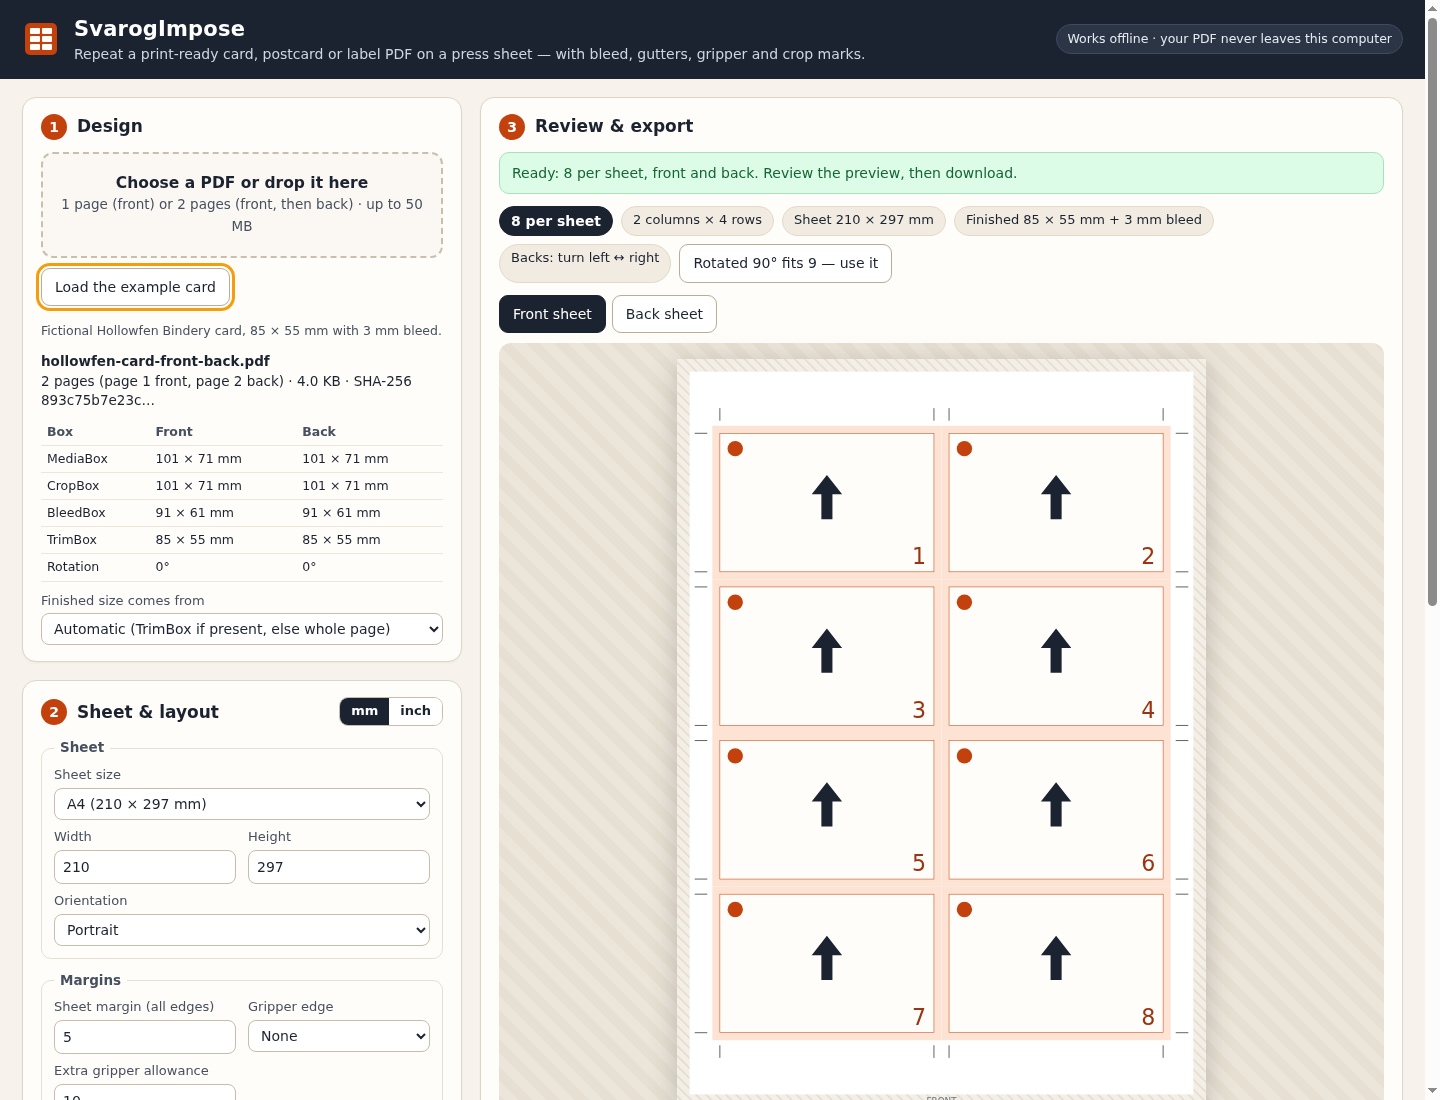1440x1100 pixels.
Task: Click the sheet Height input field
Action: click(339, 867)
